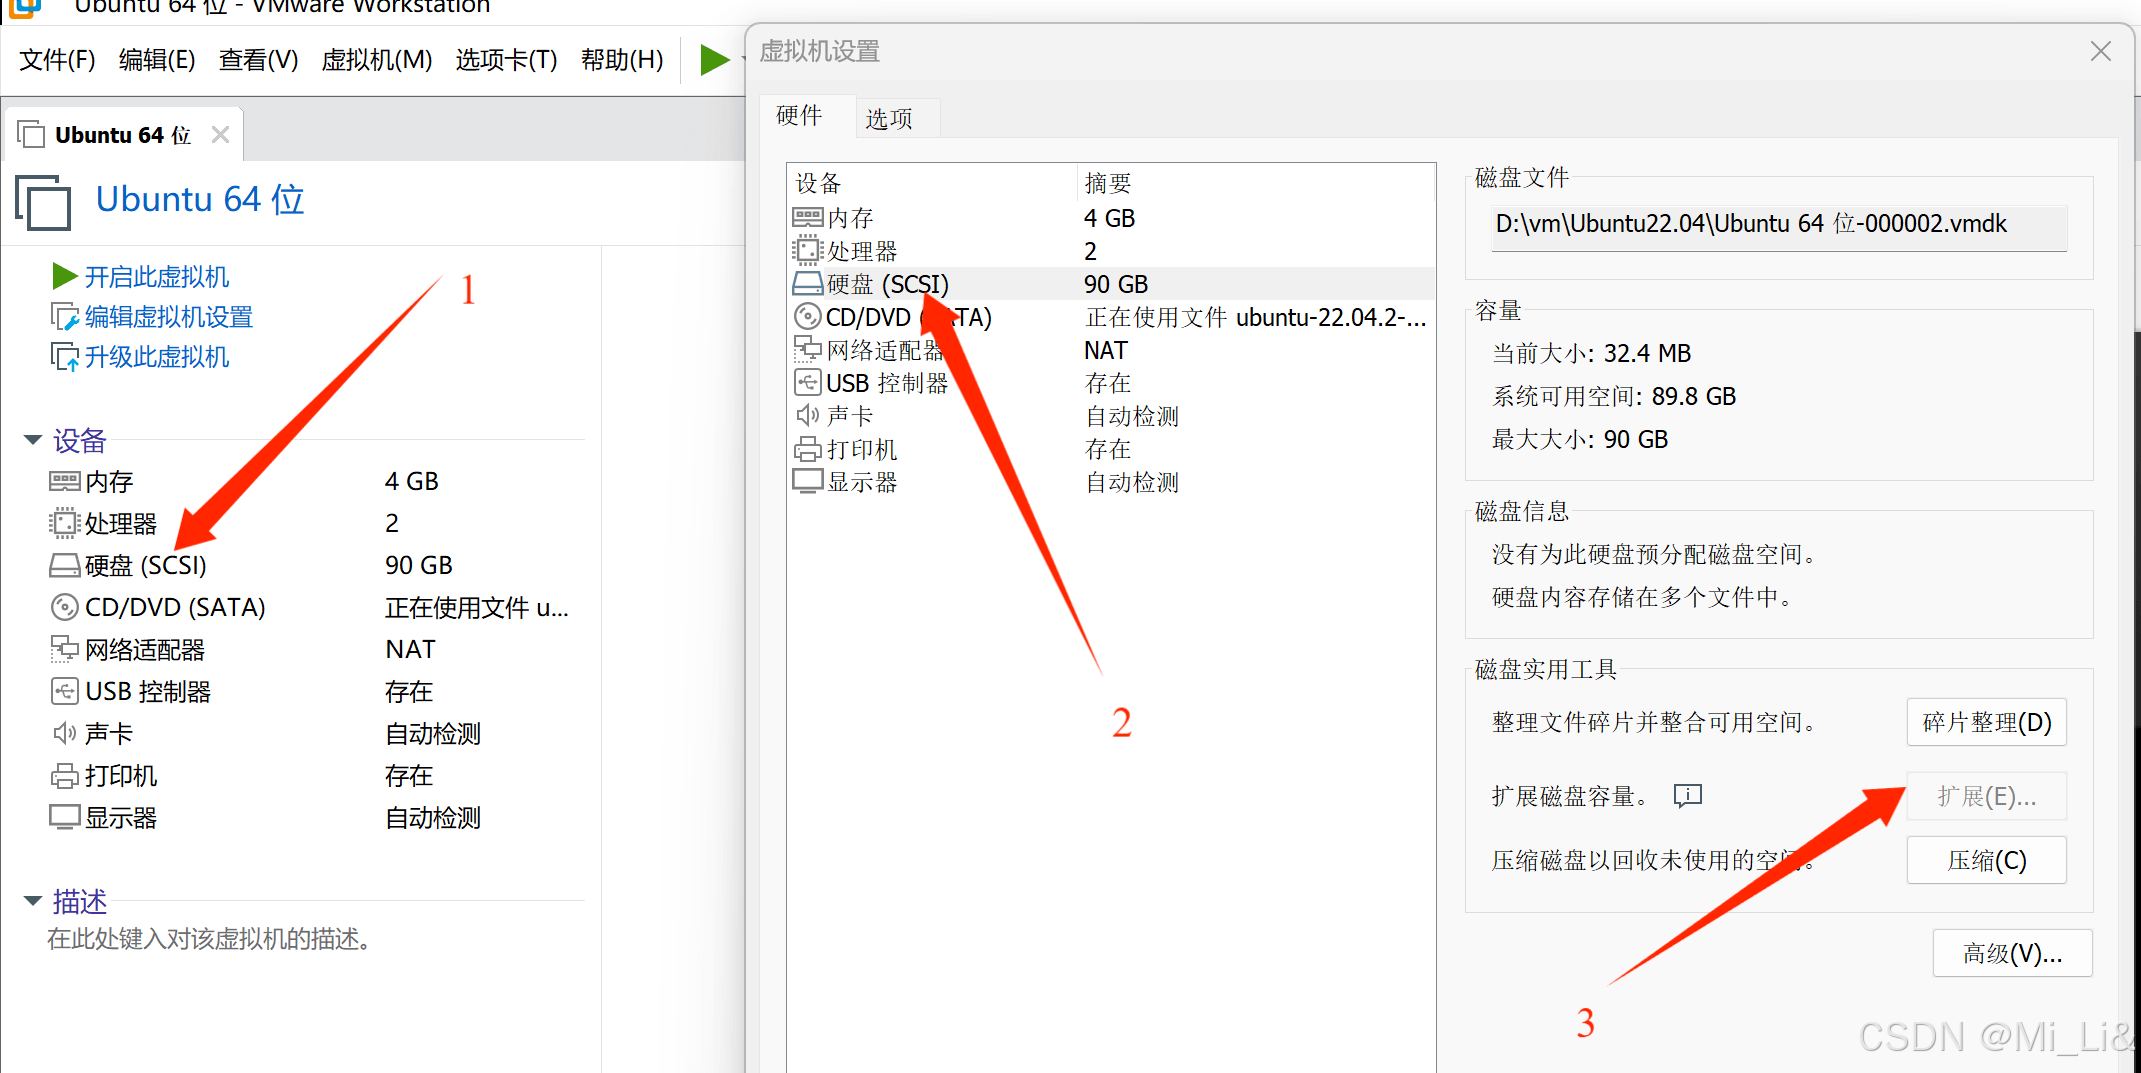Click the CD/DVD icon in settings dialog hardware list
Screen dimensions: 2141x1073
[807, 317]
